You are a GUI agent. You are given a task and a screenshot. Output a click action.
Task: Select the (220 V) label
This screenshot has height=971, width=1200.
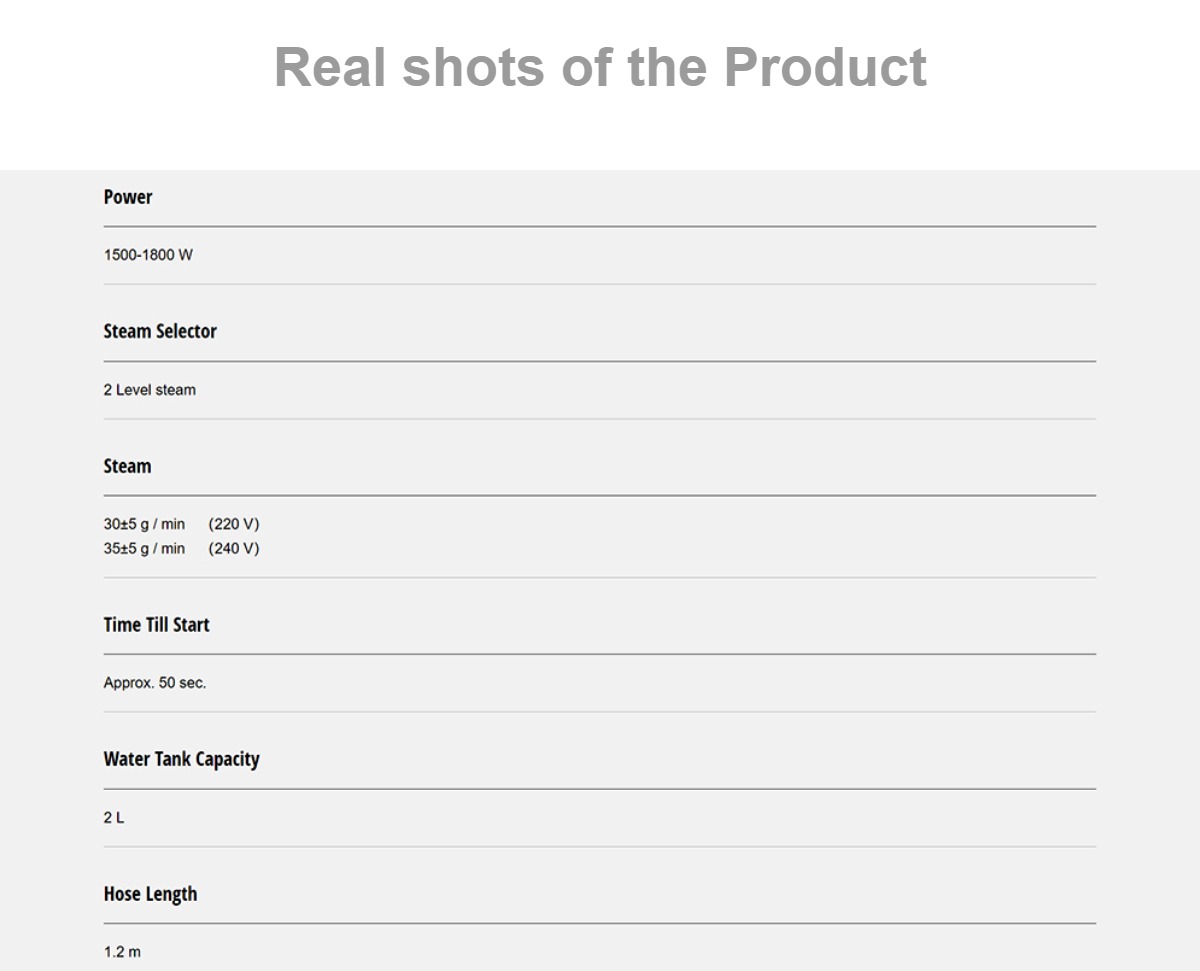click(x=234, y=524)
